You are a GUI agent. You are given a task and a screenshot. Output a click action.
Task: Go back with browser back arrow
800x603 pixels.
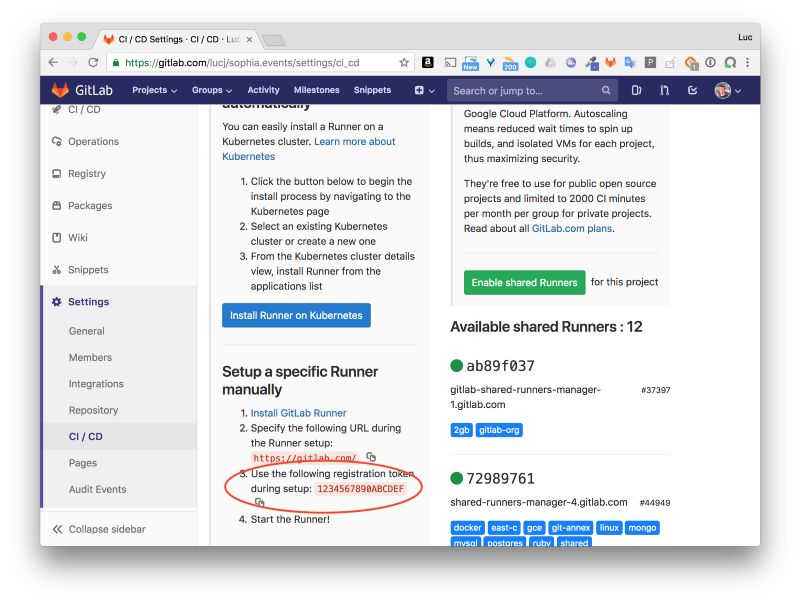pos(53,62)
